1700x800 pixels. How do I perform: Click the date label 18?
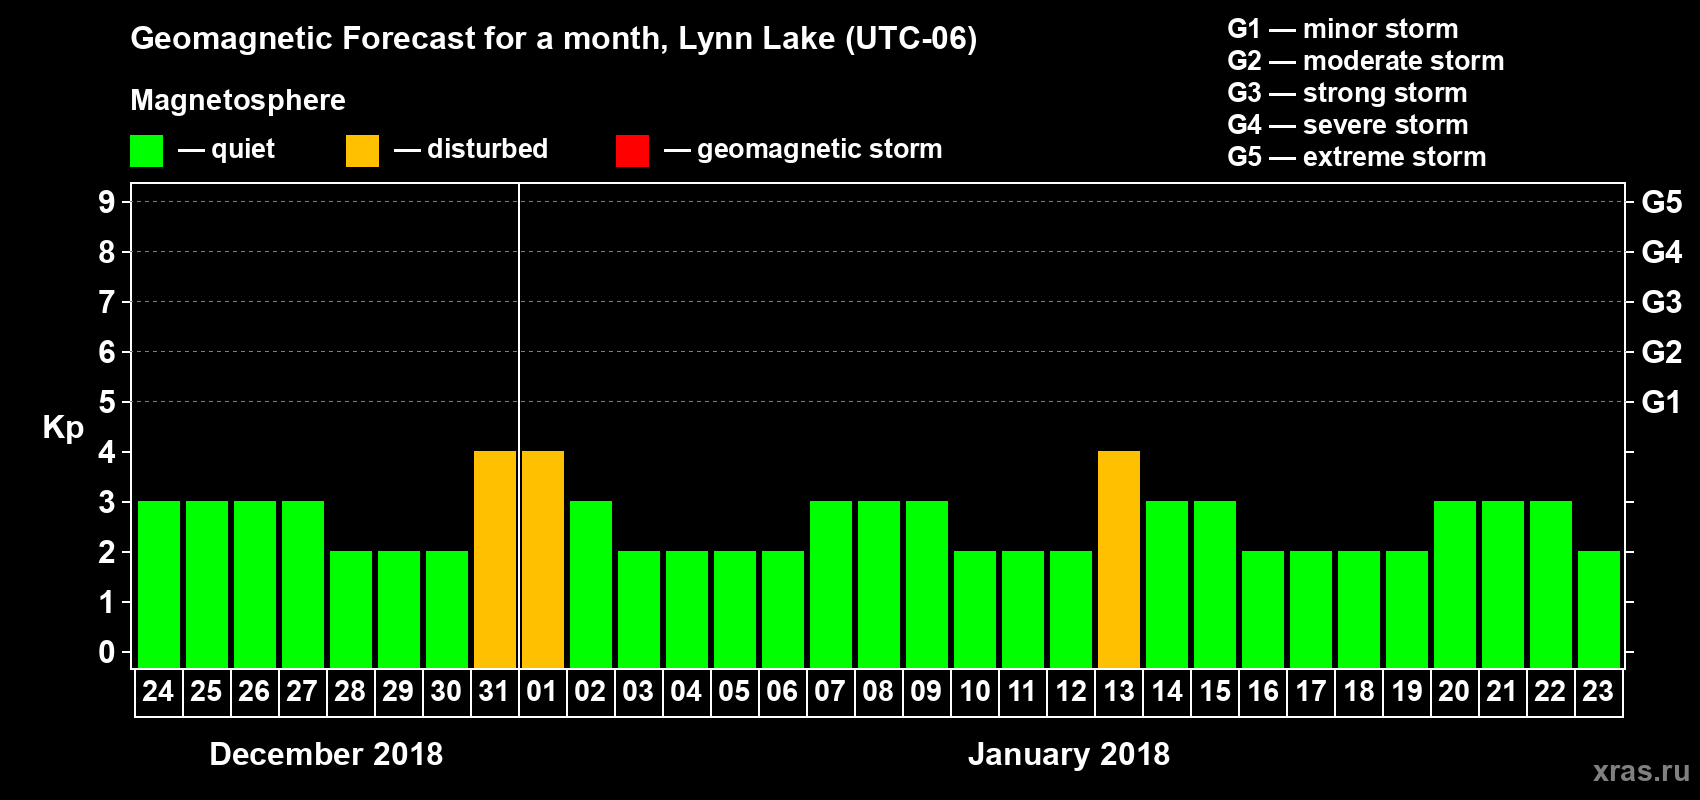(1358, 691)
